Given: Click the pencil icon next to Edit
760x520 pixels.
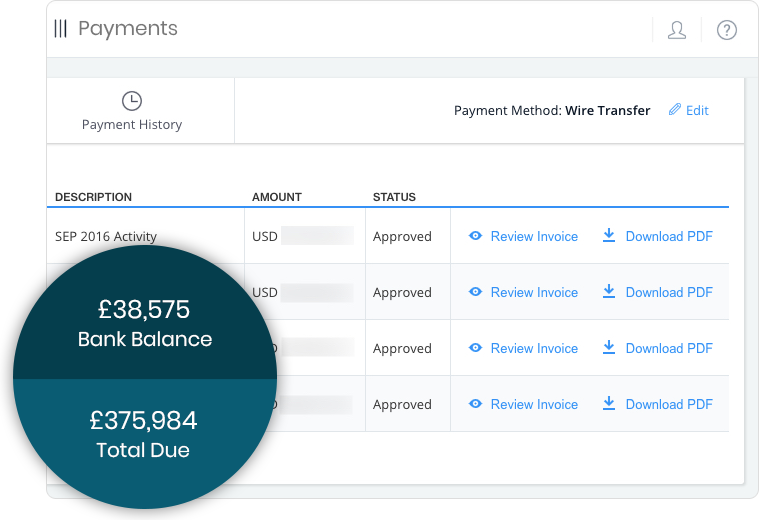Looking at the screenshot, I should tap(675, 110).
